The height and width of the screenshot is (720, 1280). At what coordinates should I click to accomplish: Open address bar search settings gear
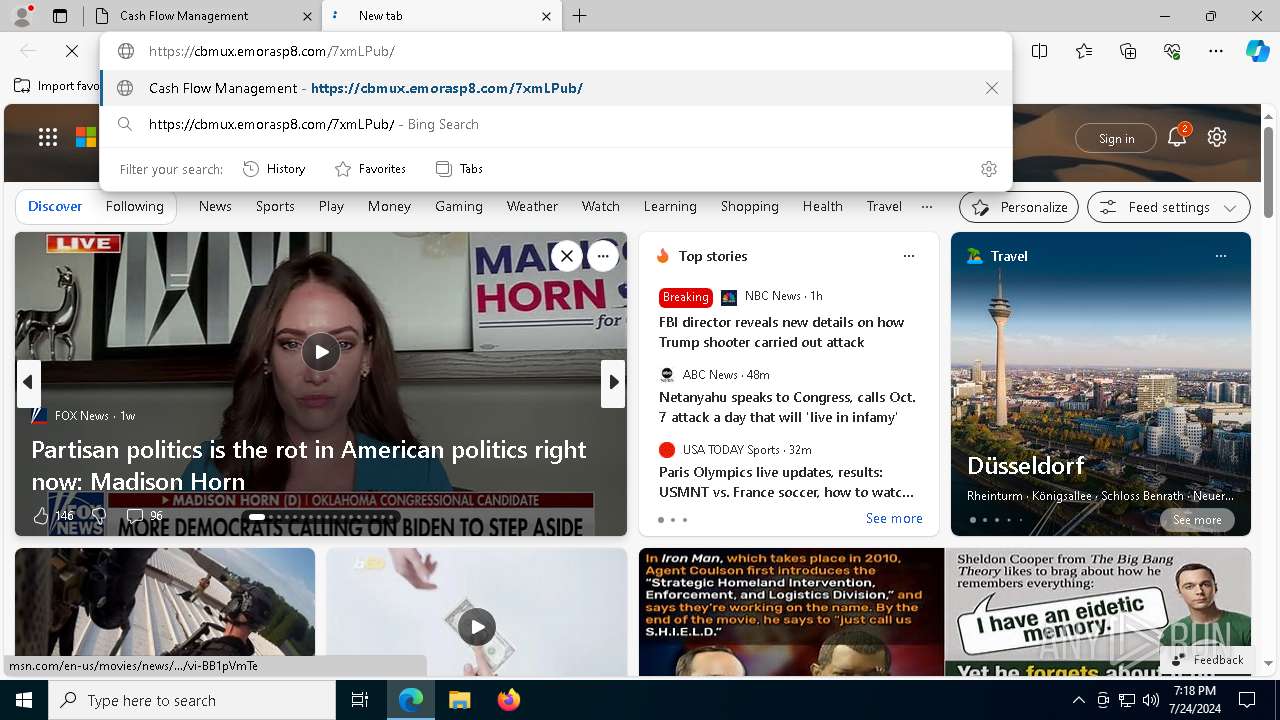[x=989, y=169]
